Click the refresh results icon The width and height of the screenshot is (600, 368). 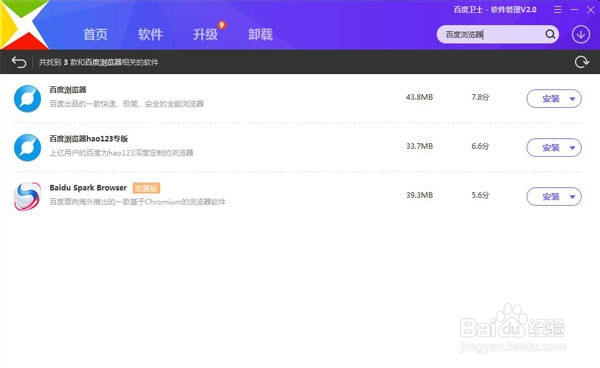[x=582, y=62]
